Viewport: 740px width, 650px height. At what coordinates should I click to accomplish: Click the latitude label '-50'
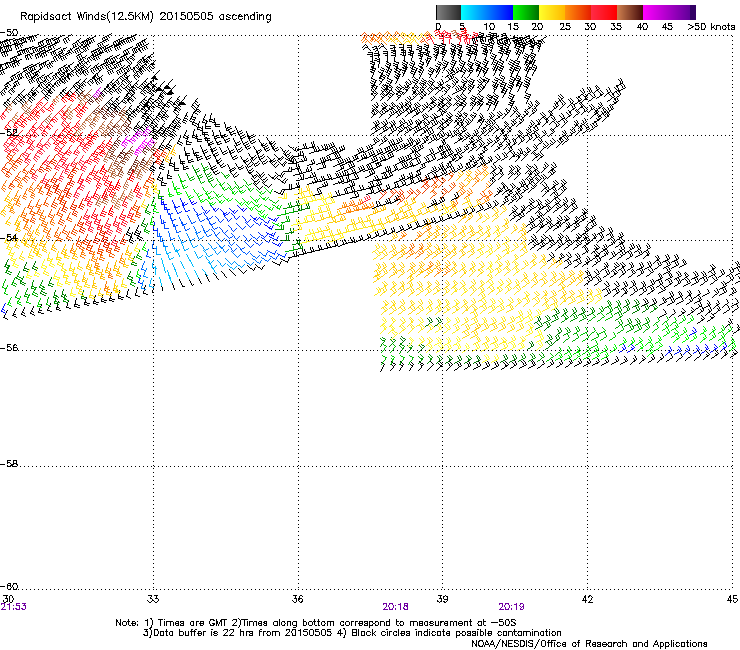9,33
